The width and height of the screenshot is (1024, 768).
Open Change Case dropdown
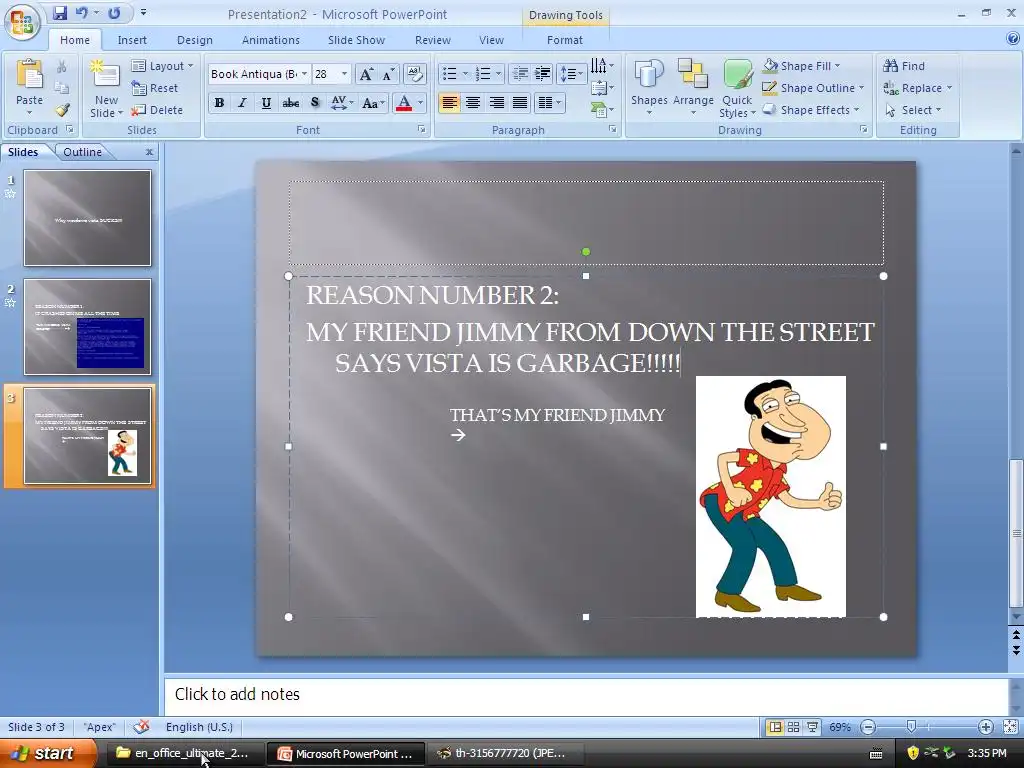click(374, 103)
